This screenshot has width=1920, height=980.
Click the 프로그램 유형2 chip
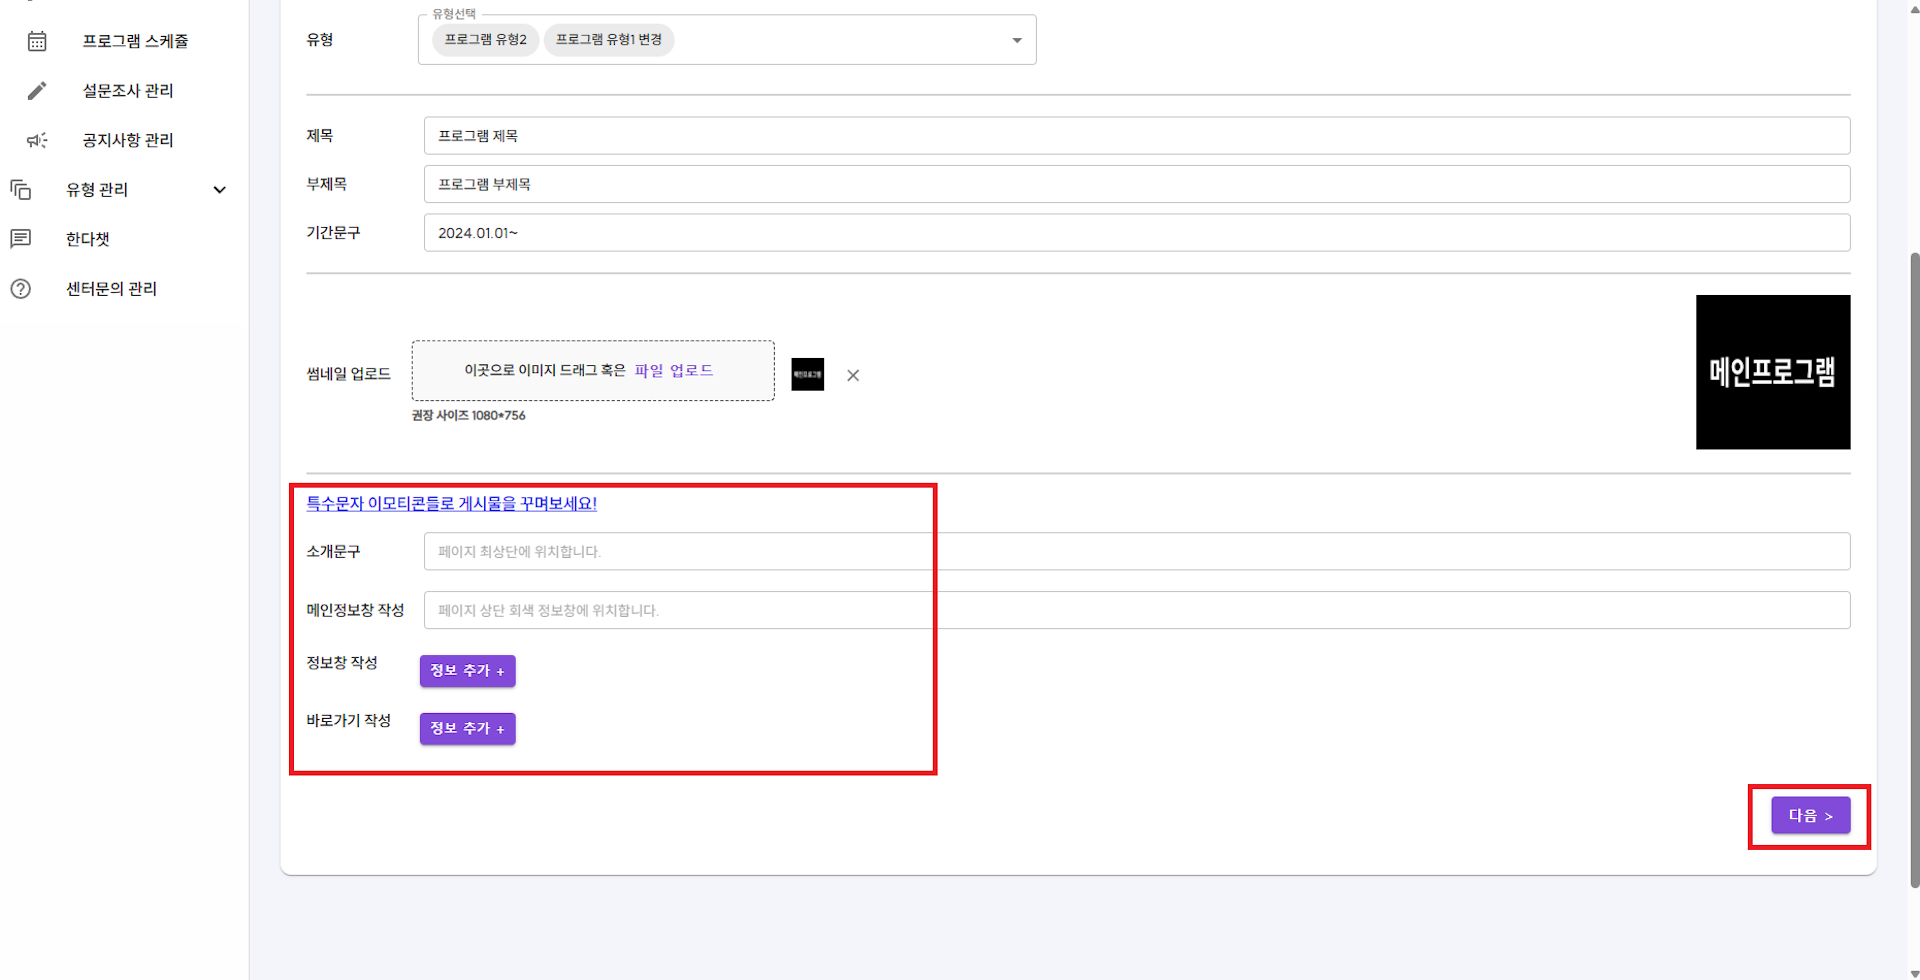click(485, 40)
